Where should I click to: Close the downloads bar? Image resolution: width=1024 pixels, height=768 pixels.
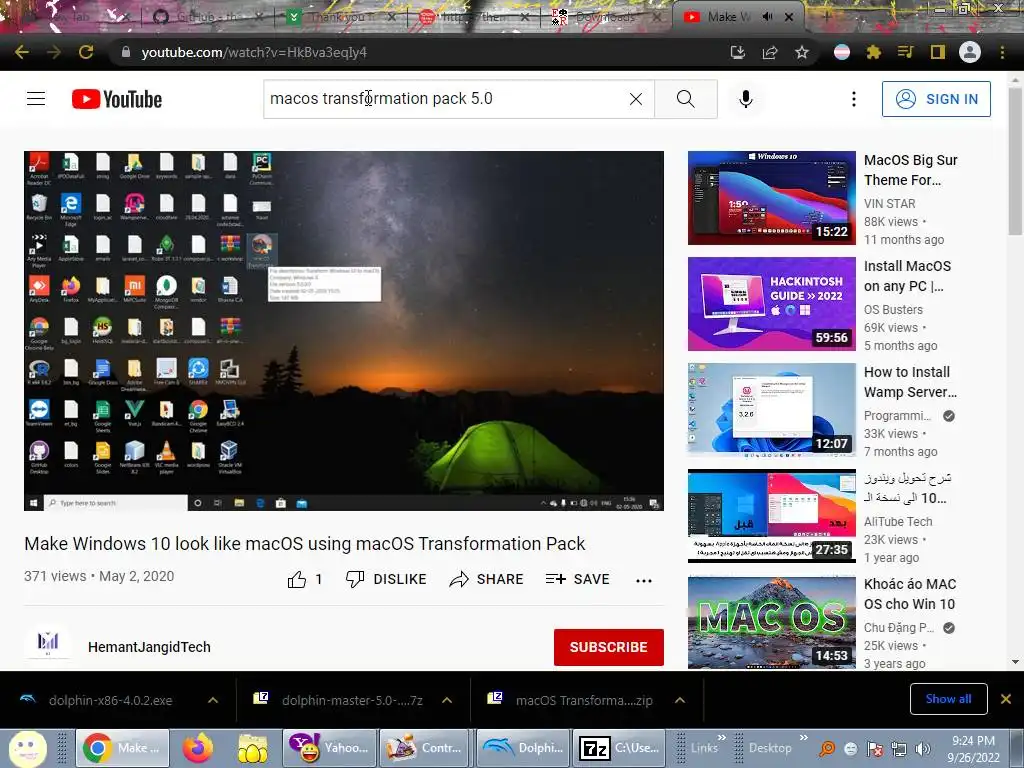(1006, 699)
